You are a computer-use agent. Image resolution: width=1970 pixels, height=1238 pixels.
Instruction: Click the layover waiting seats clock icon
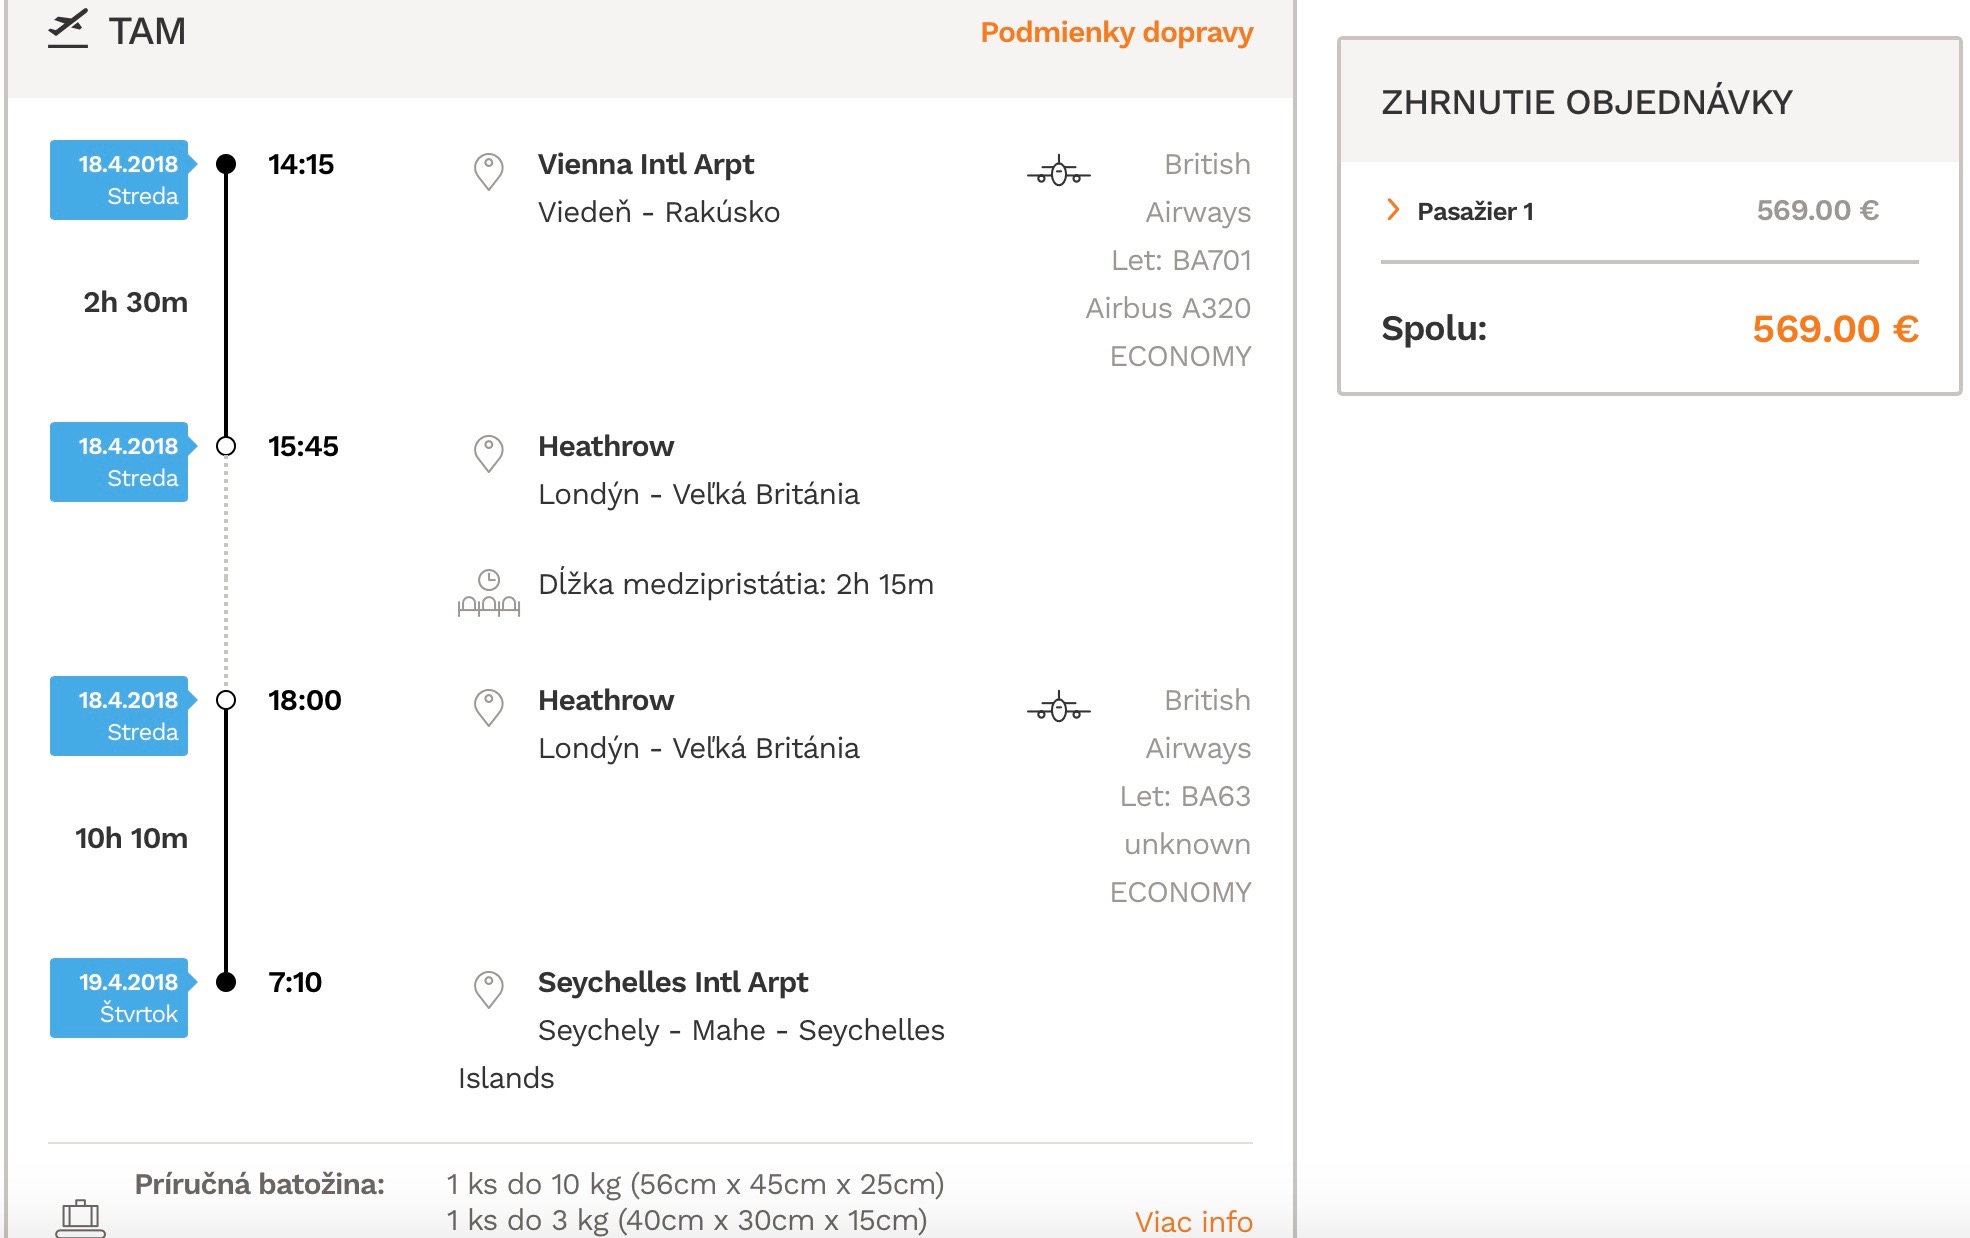coord(489,592)
